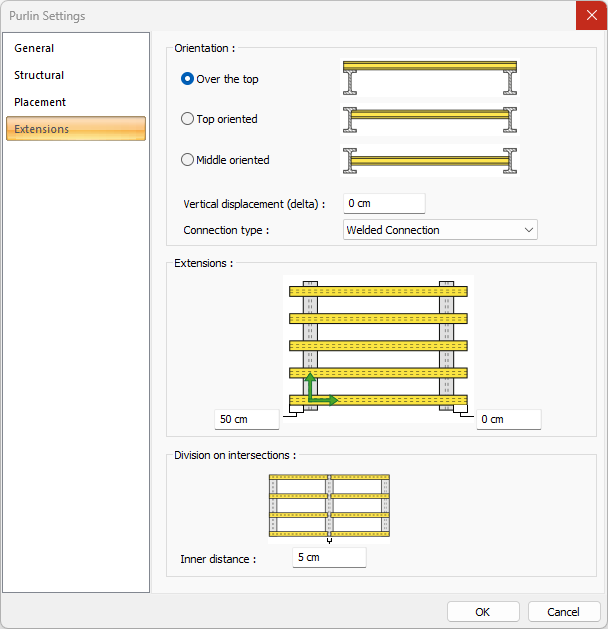Viewport: 608px width, 629px height.
Task: Confirm settings with the OK button
Action: (x=483, y=612)
